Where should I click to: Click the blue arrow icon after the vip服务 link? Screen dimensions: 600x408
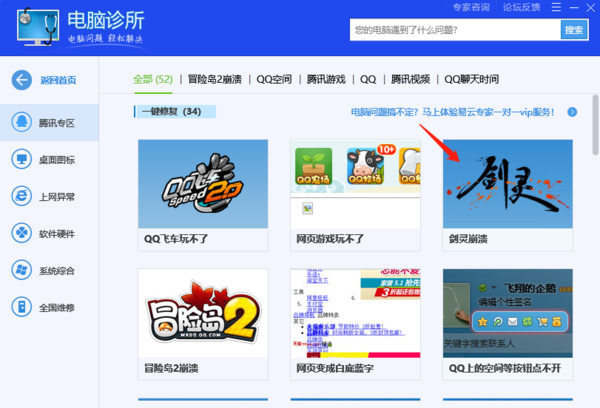pyautogui.click(x=575, y=111)
